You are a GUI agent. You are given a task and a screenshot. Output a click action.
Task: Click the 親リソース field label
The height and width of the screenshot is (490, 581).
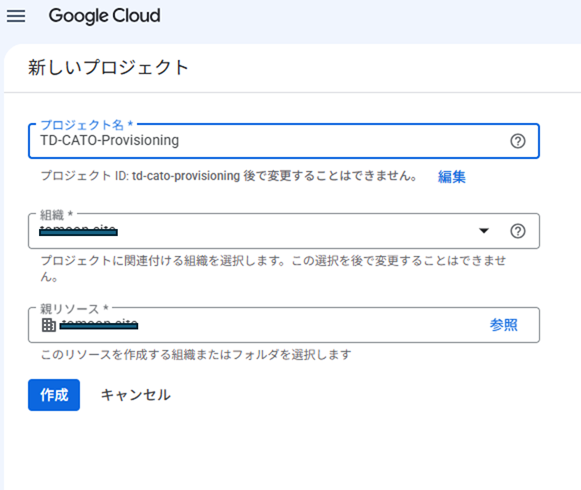point(74,309)
